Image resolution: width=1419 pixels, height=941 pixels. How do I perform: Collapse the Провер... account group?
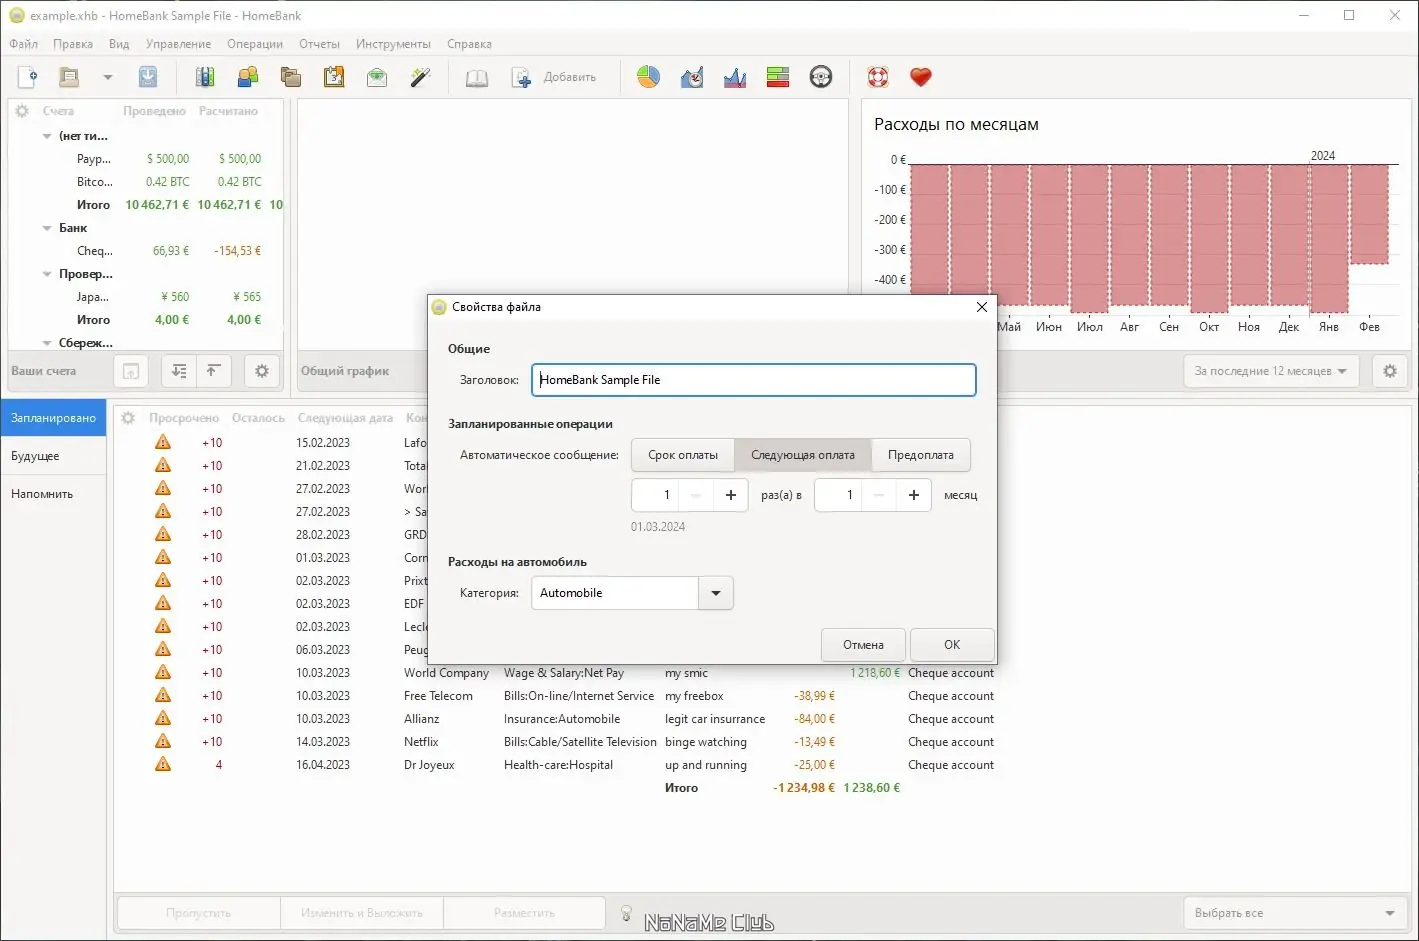click(x=47, y=274)
